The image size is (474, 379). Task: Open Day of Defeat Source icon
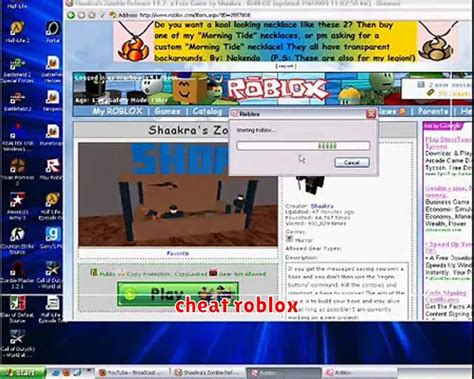point(17,308)
